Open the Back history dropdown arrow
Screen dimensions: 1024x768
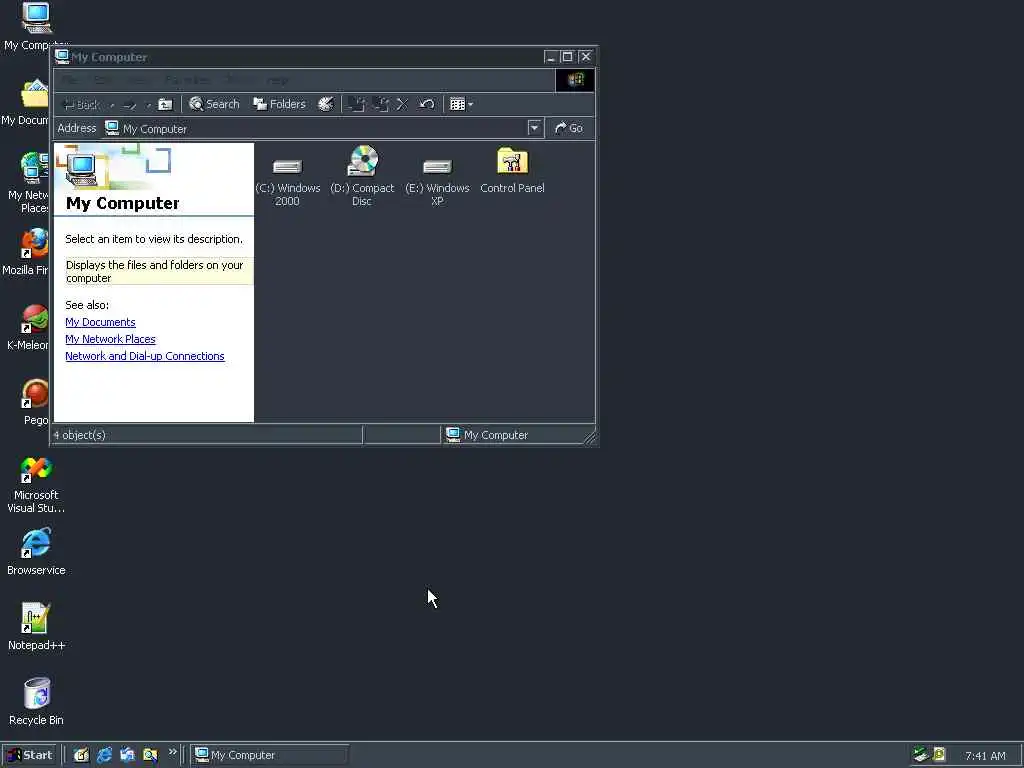point(112,104)
